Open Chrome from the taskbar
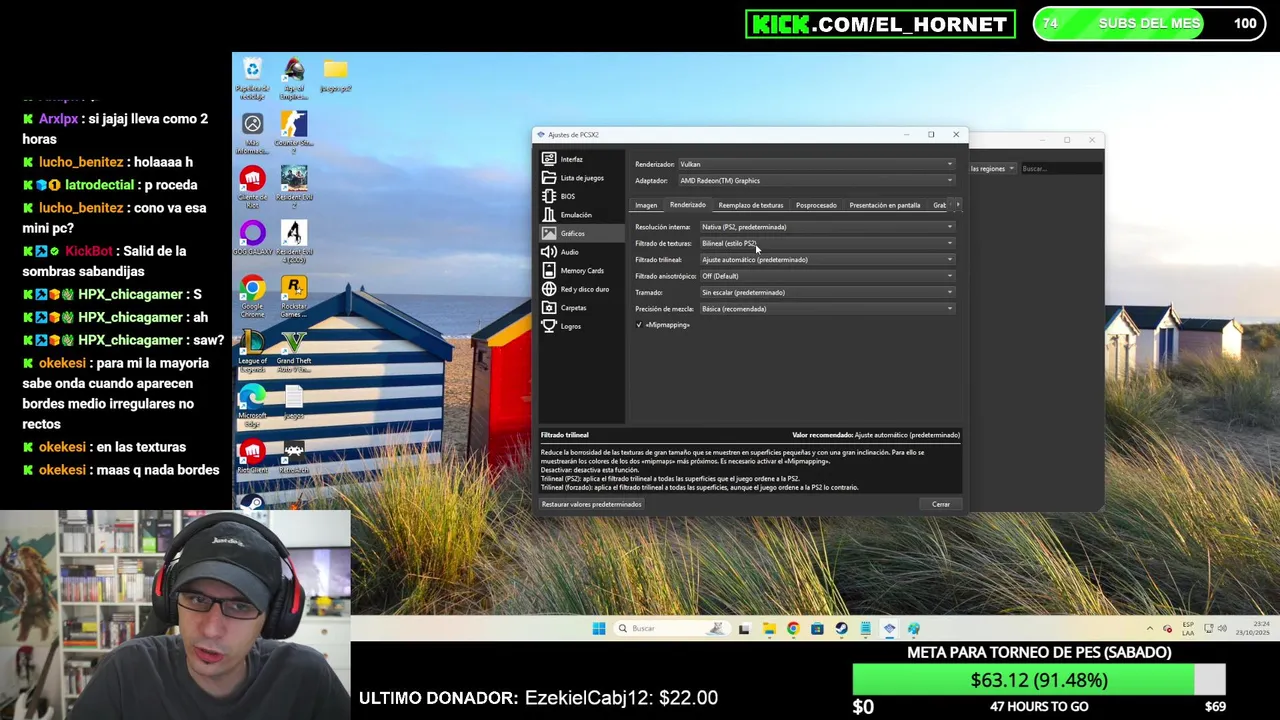The image size is (1280, 720). (793, 628)
